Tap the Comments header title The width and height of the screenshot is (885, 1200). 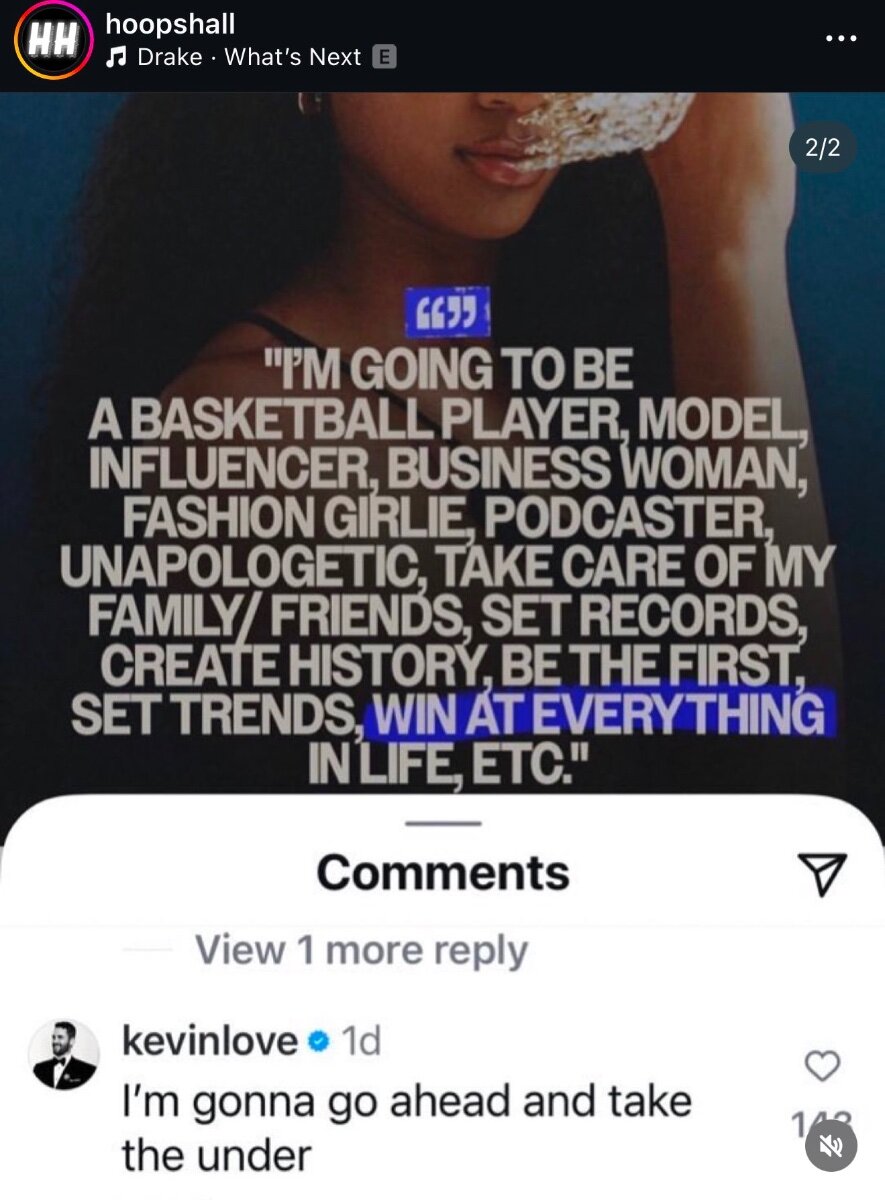click(443, 873)
